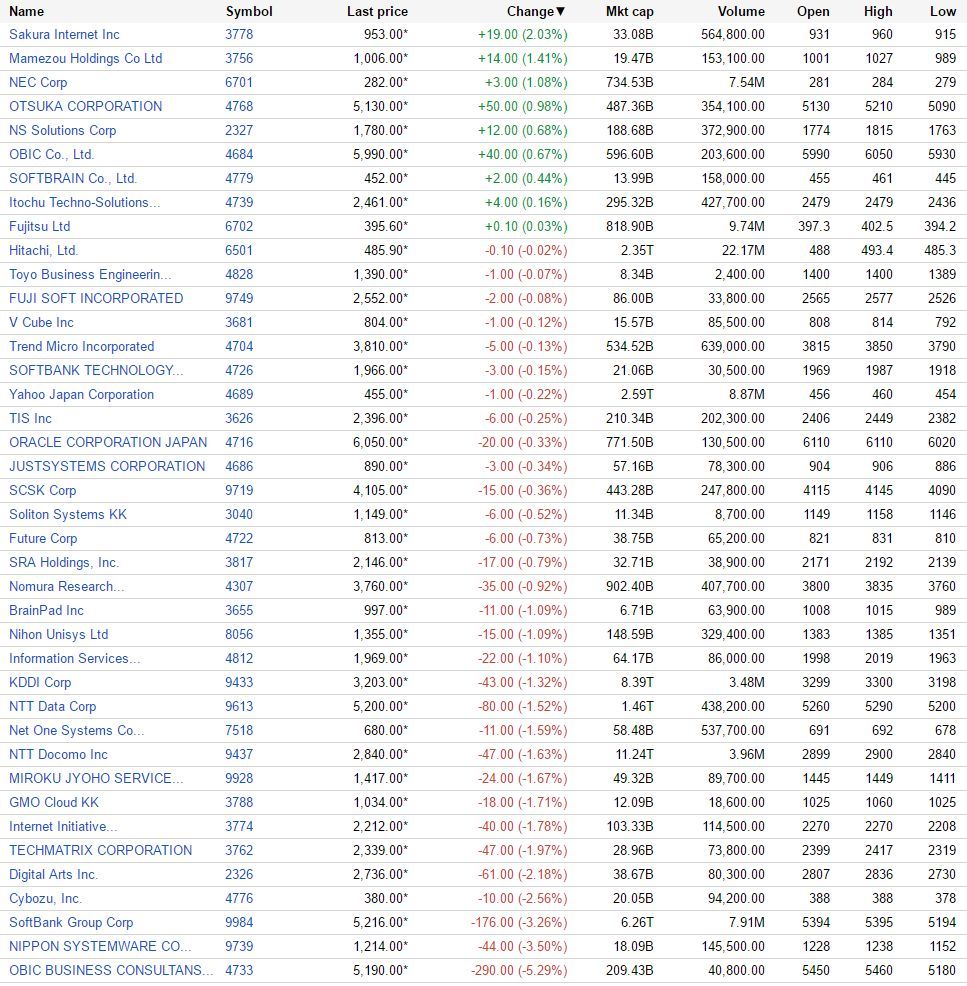The width and height of the screenshot is (967, 986).
Task: Open TECHMATRIX CORPORATION link
Action: click(x=101, y=850)
